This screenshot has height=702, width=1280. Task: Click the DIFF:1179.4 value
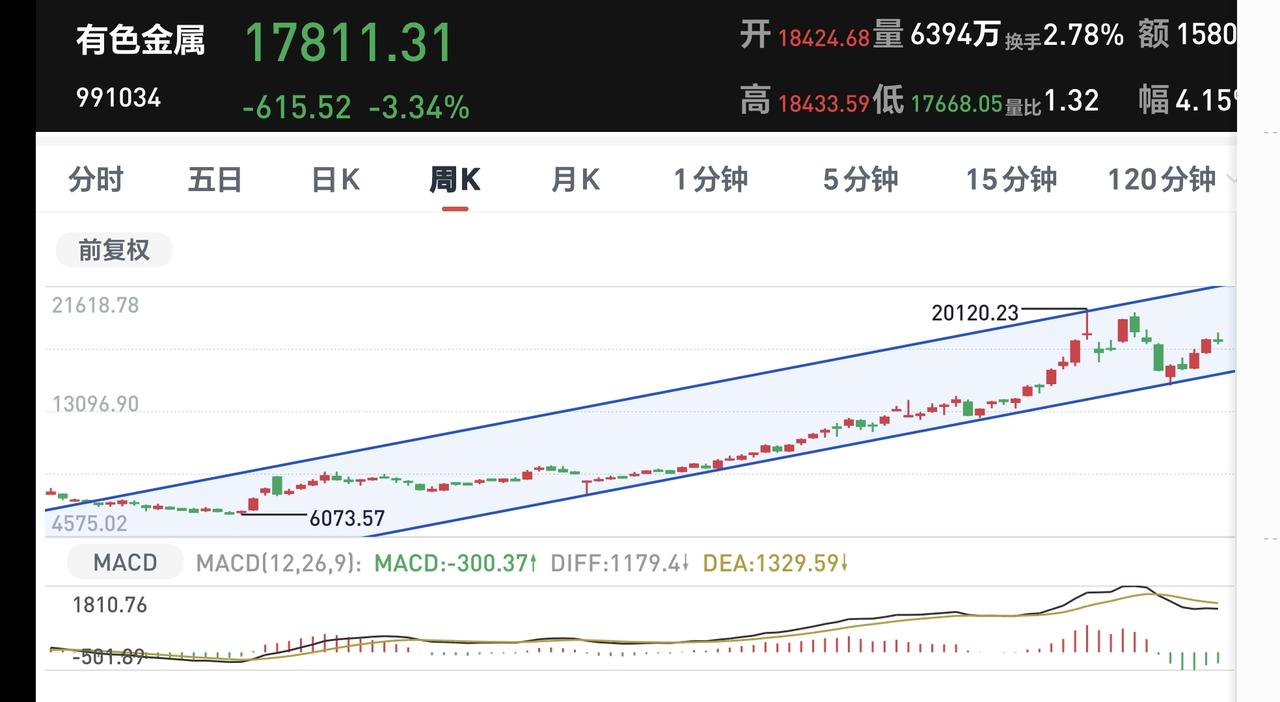620,563
